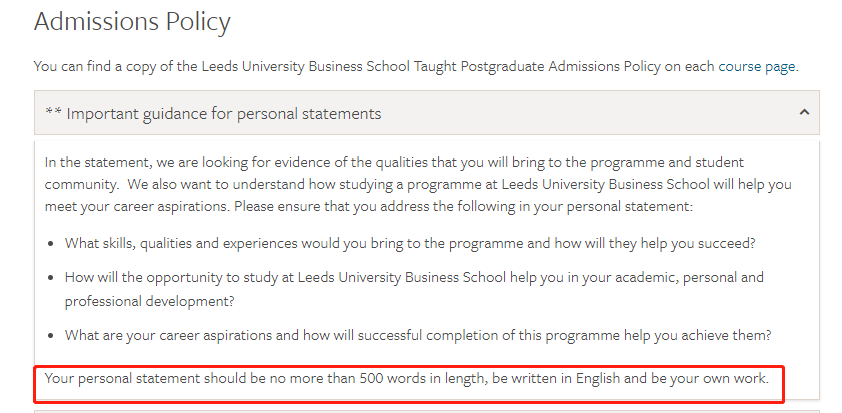Click '500 words' in the highlighted sentence
Viewport: 842px width, 413px height.
click(x=392, y=379)
